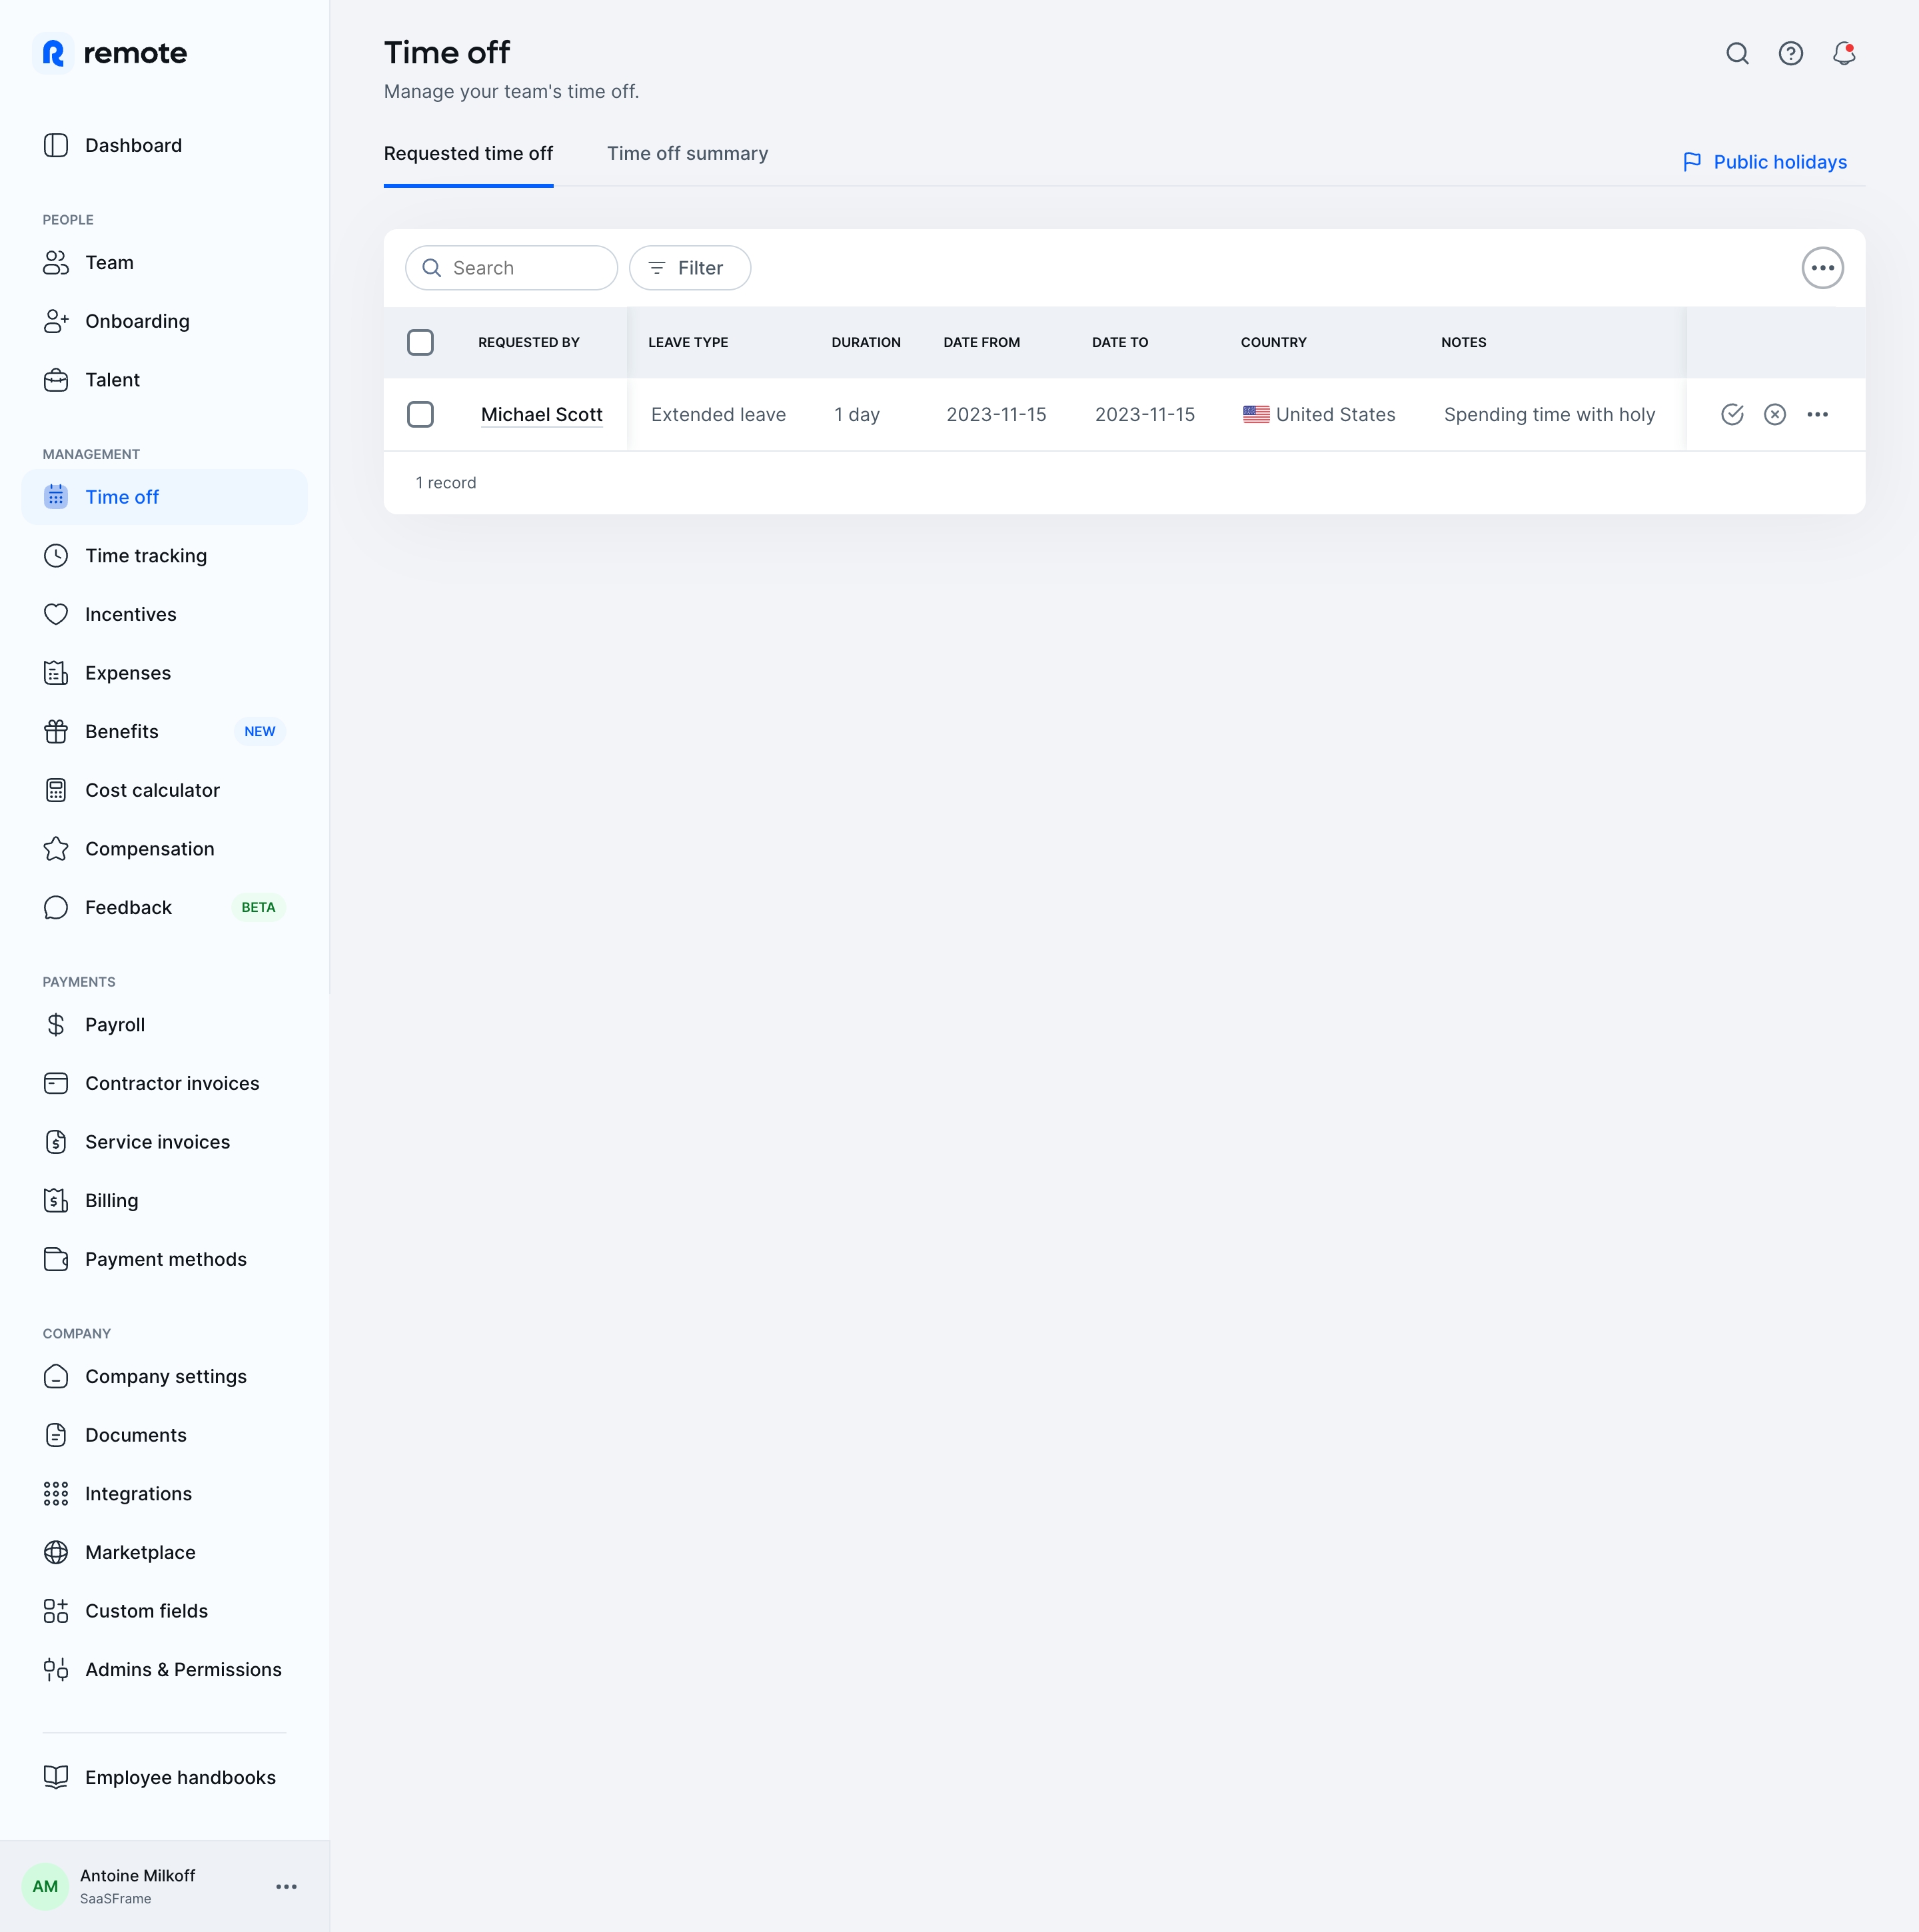The height and width of the screenshot is (1932, 1919).
Task: Open Documents section
Action: (164, 1435)
